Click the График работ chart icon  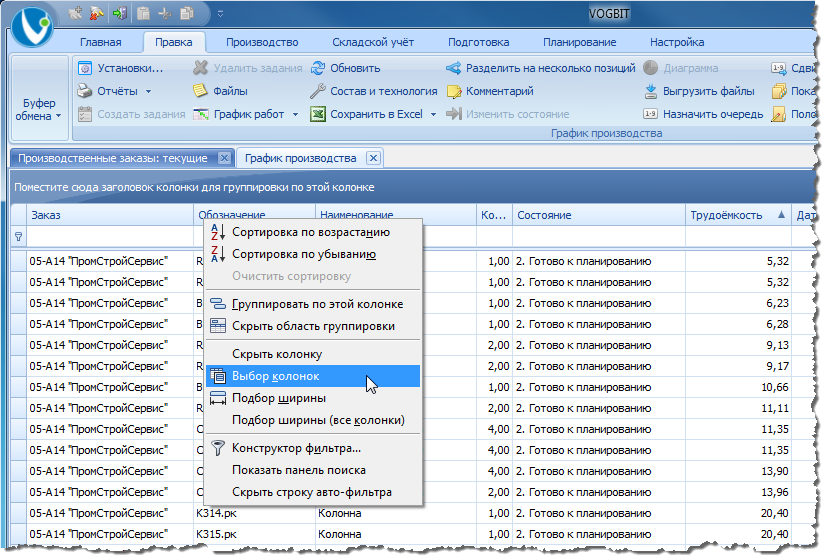[201, 114]
